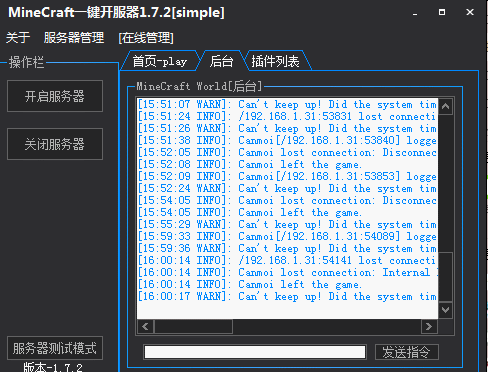Select the 15:55:29 WARN log line
The image size is (488, 372).
point(287,224)
